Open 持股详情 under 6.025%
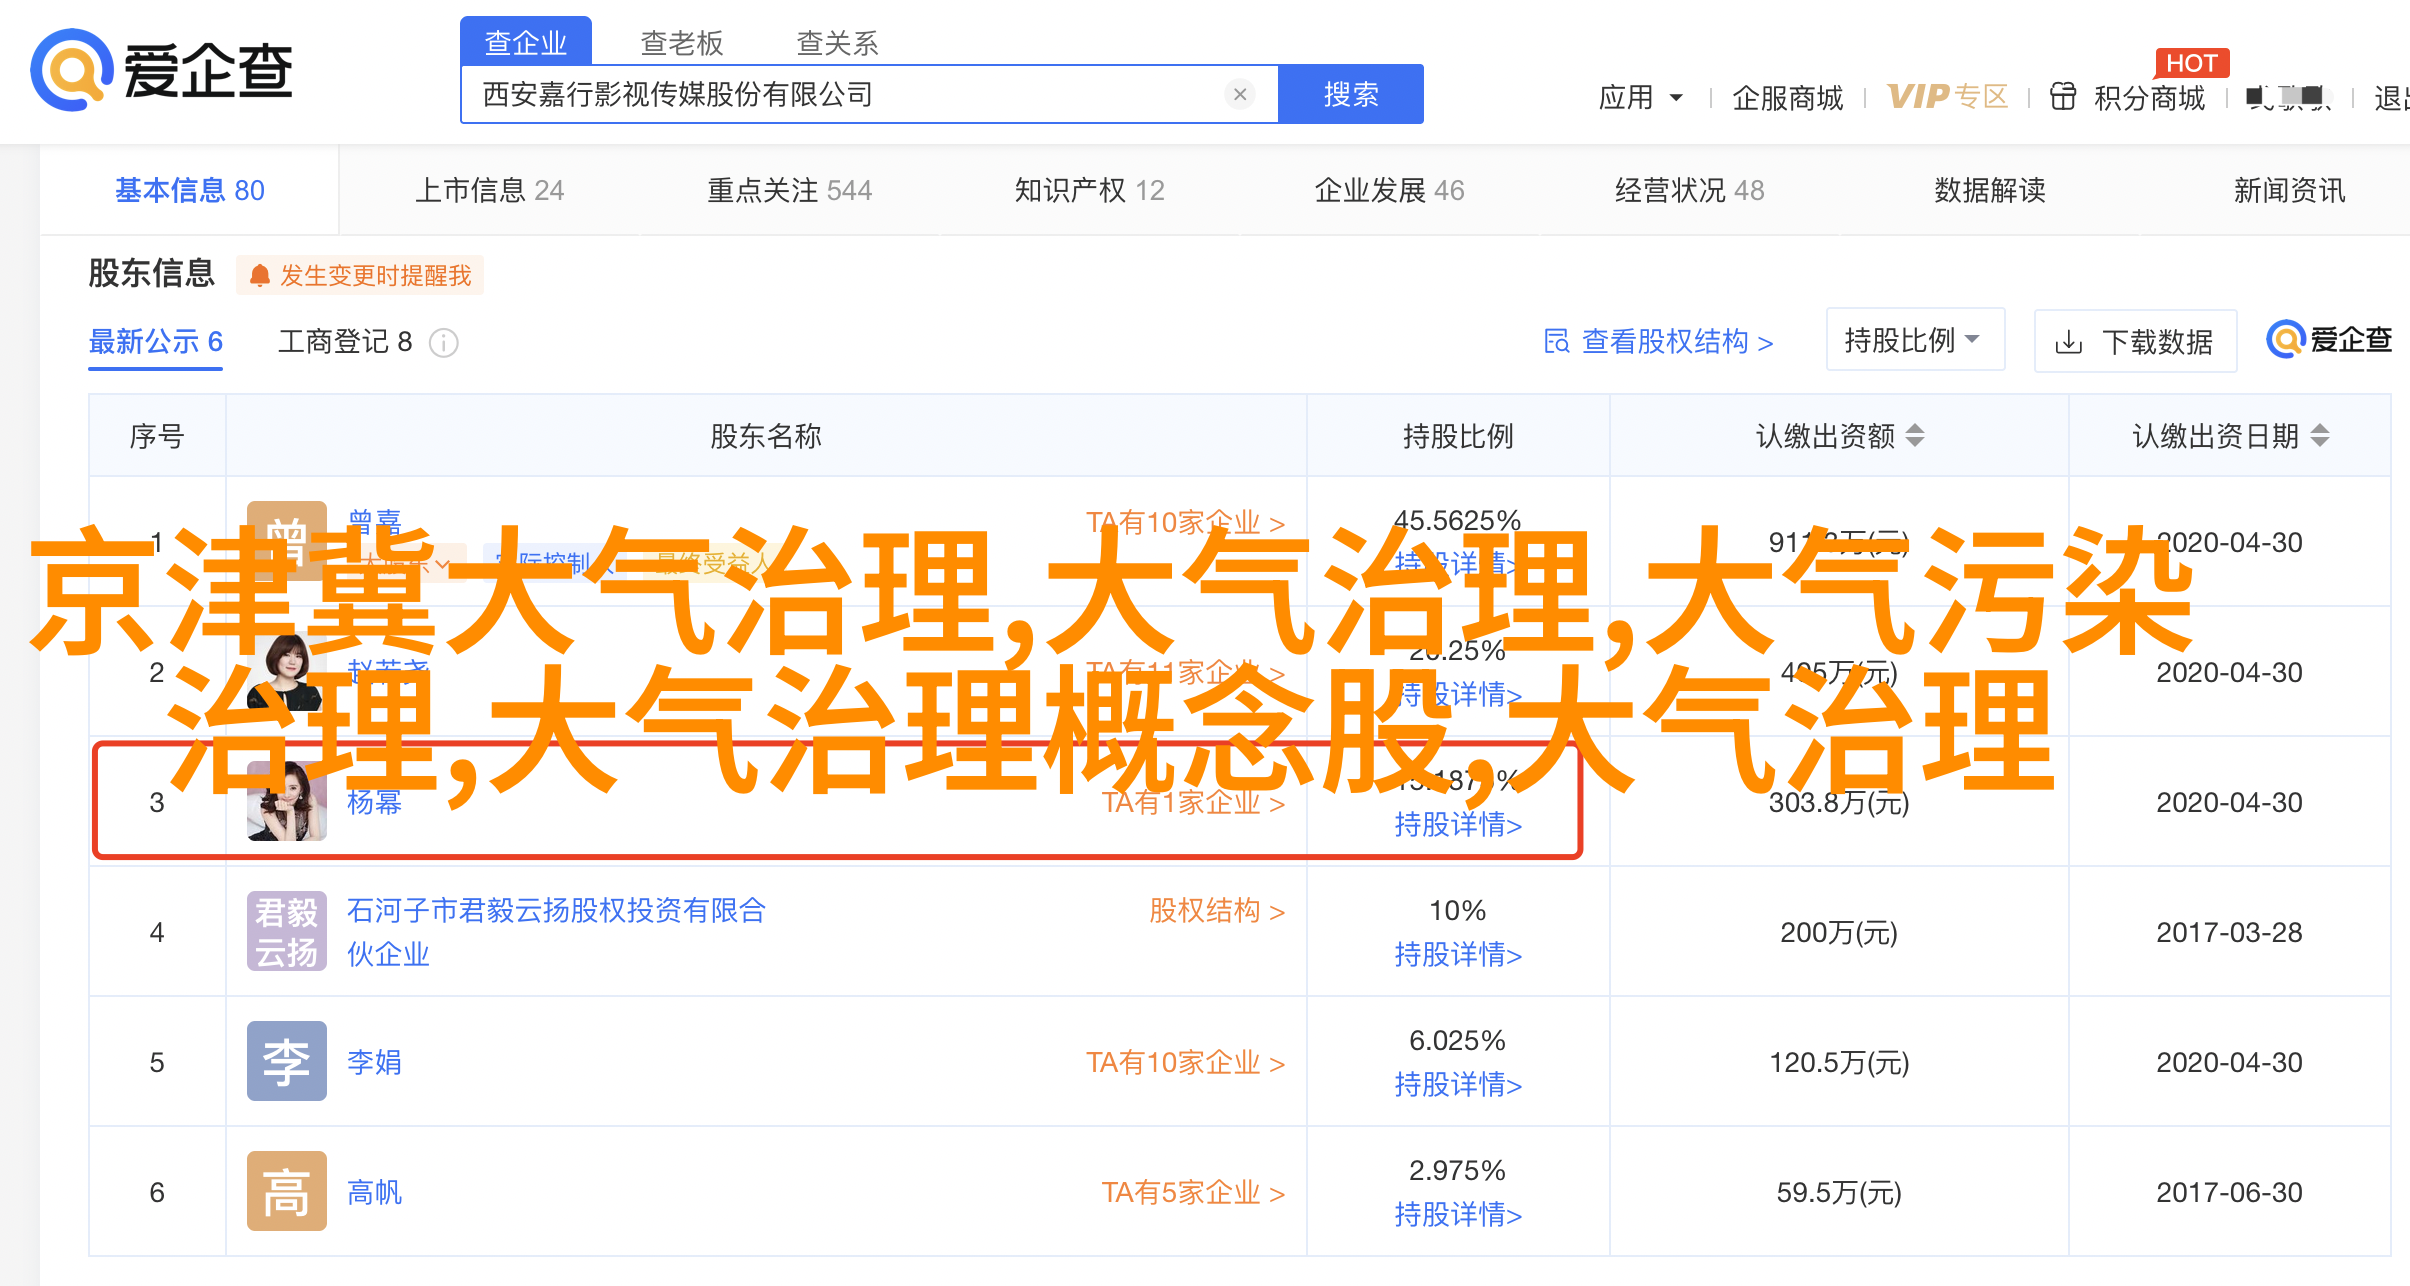The height and width of the screenshot is (1286, 2410). click(1458, 1084)
